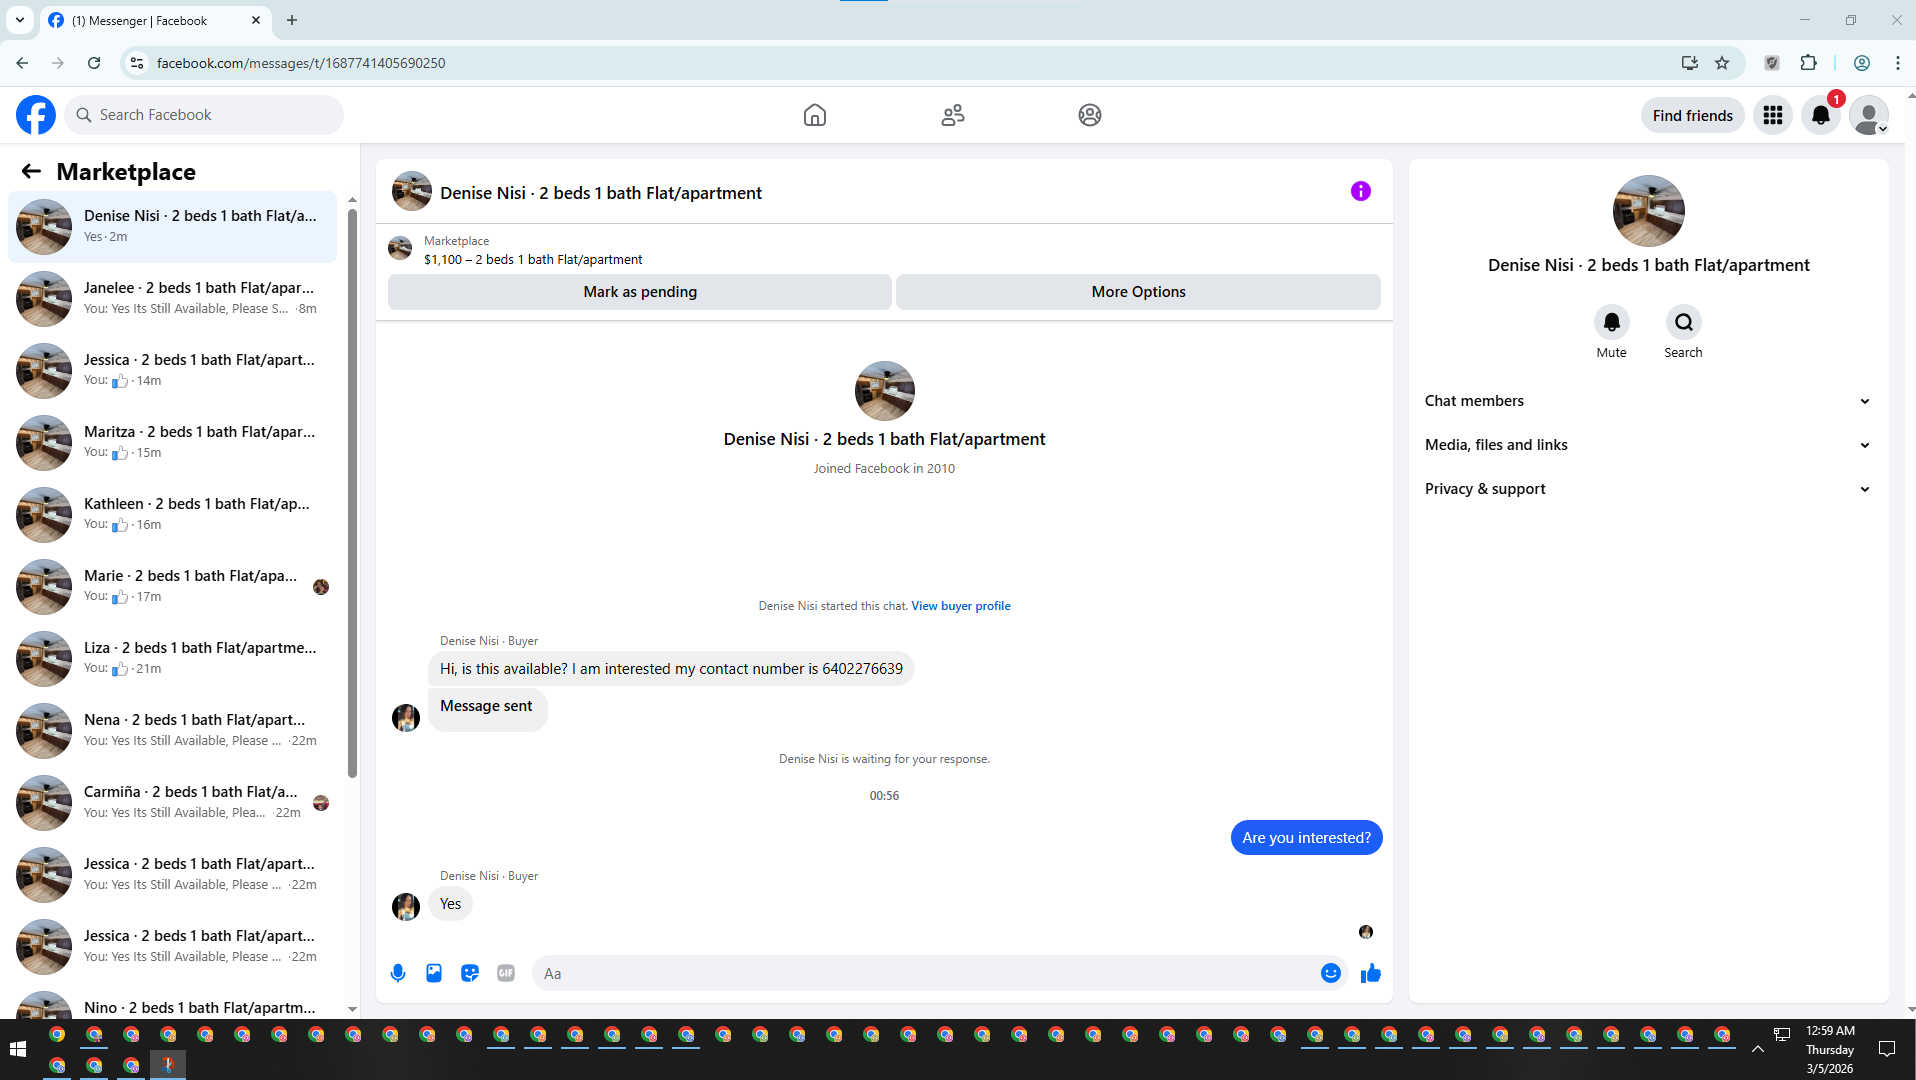Viewport: 1916px width, 1080px height.
Task: Bookmark this page with the star icon
Action: click(x=1722, y=63)
